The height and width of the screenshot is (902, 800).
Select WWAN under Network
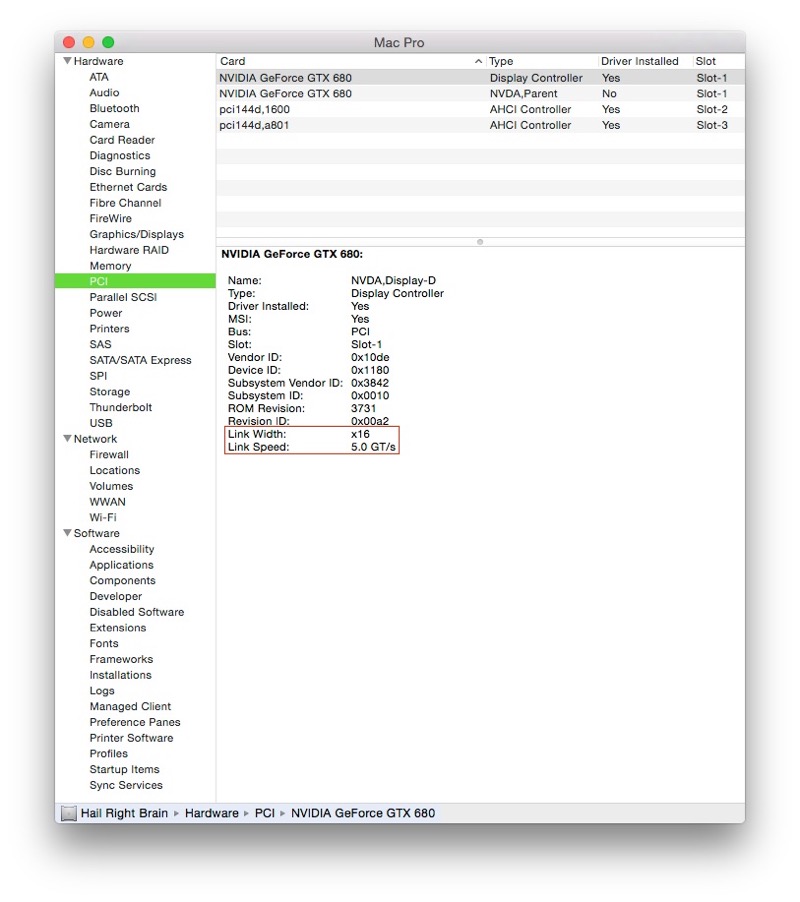coord(107,502)
